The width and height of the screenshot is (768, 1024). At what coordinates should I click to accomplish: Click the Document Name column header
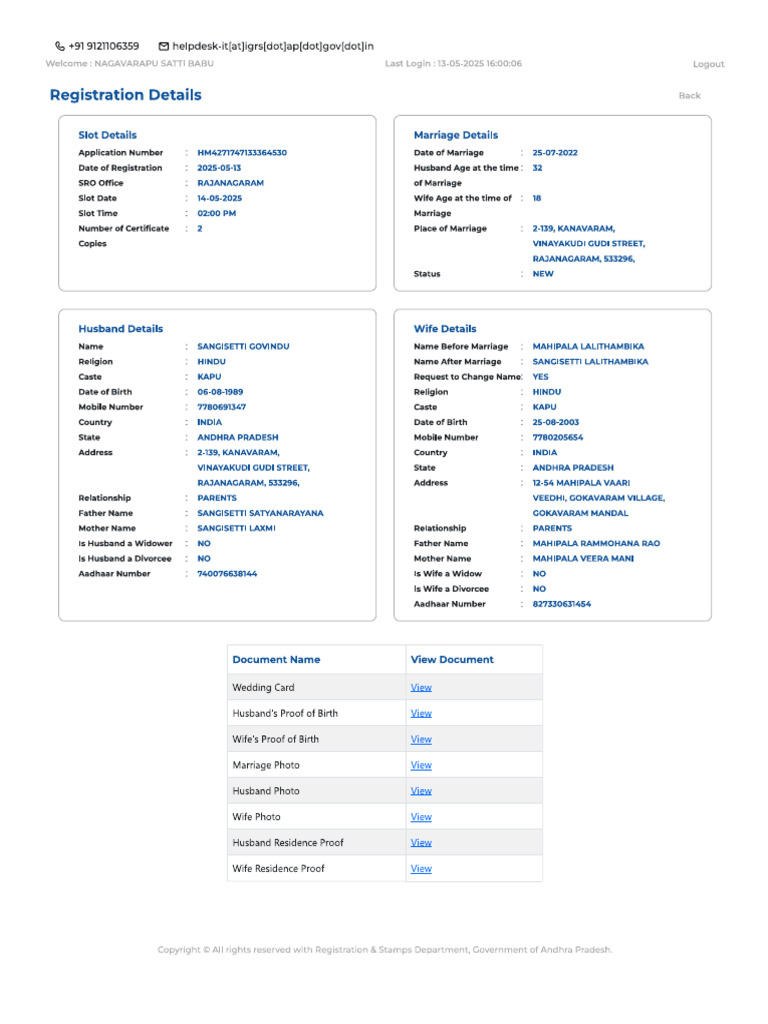(x=276, y=660)
